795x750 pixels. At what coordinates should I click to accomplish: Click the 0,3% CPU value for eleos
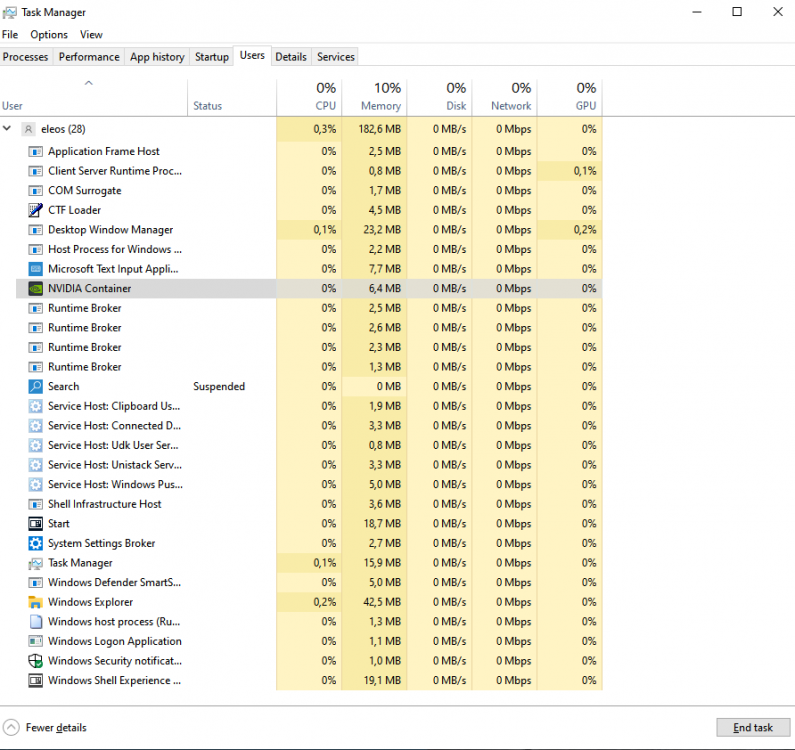point(324,129)
